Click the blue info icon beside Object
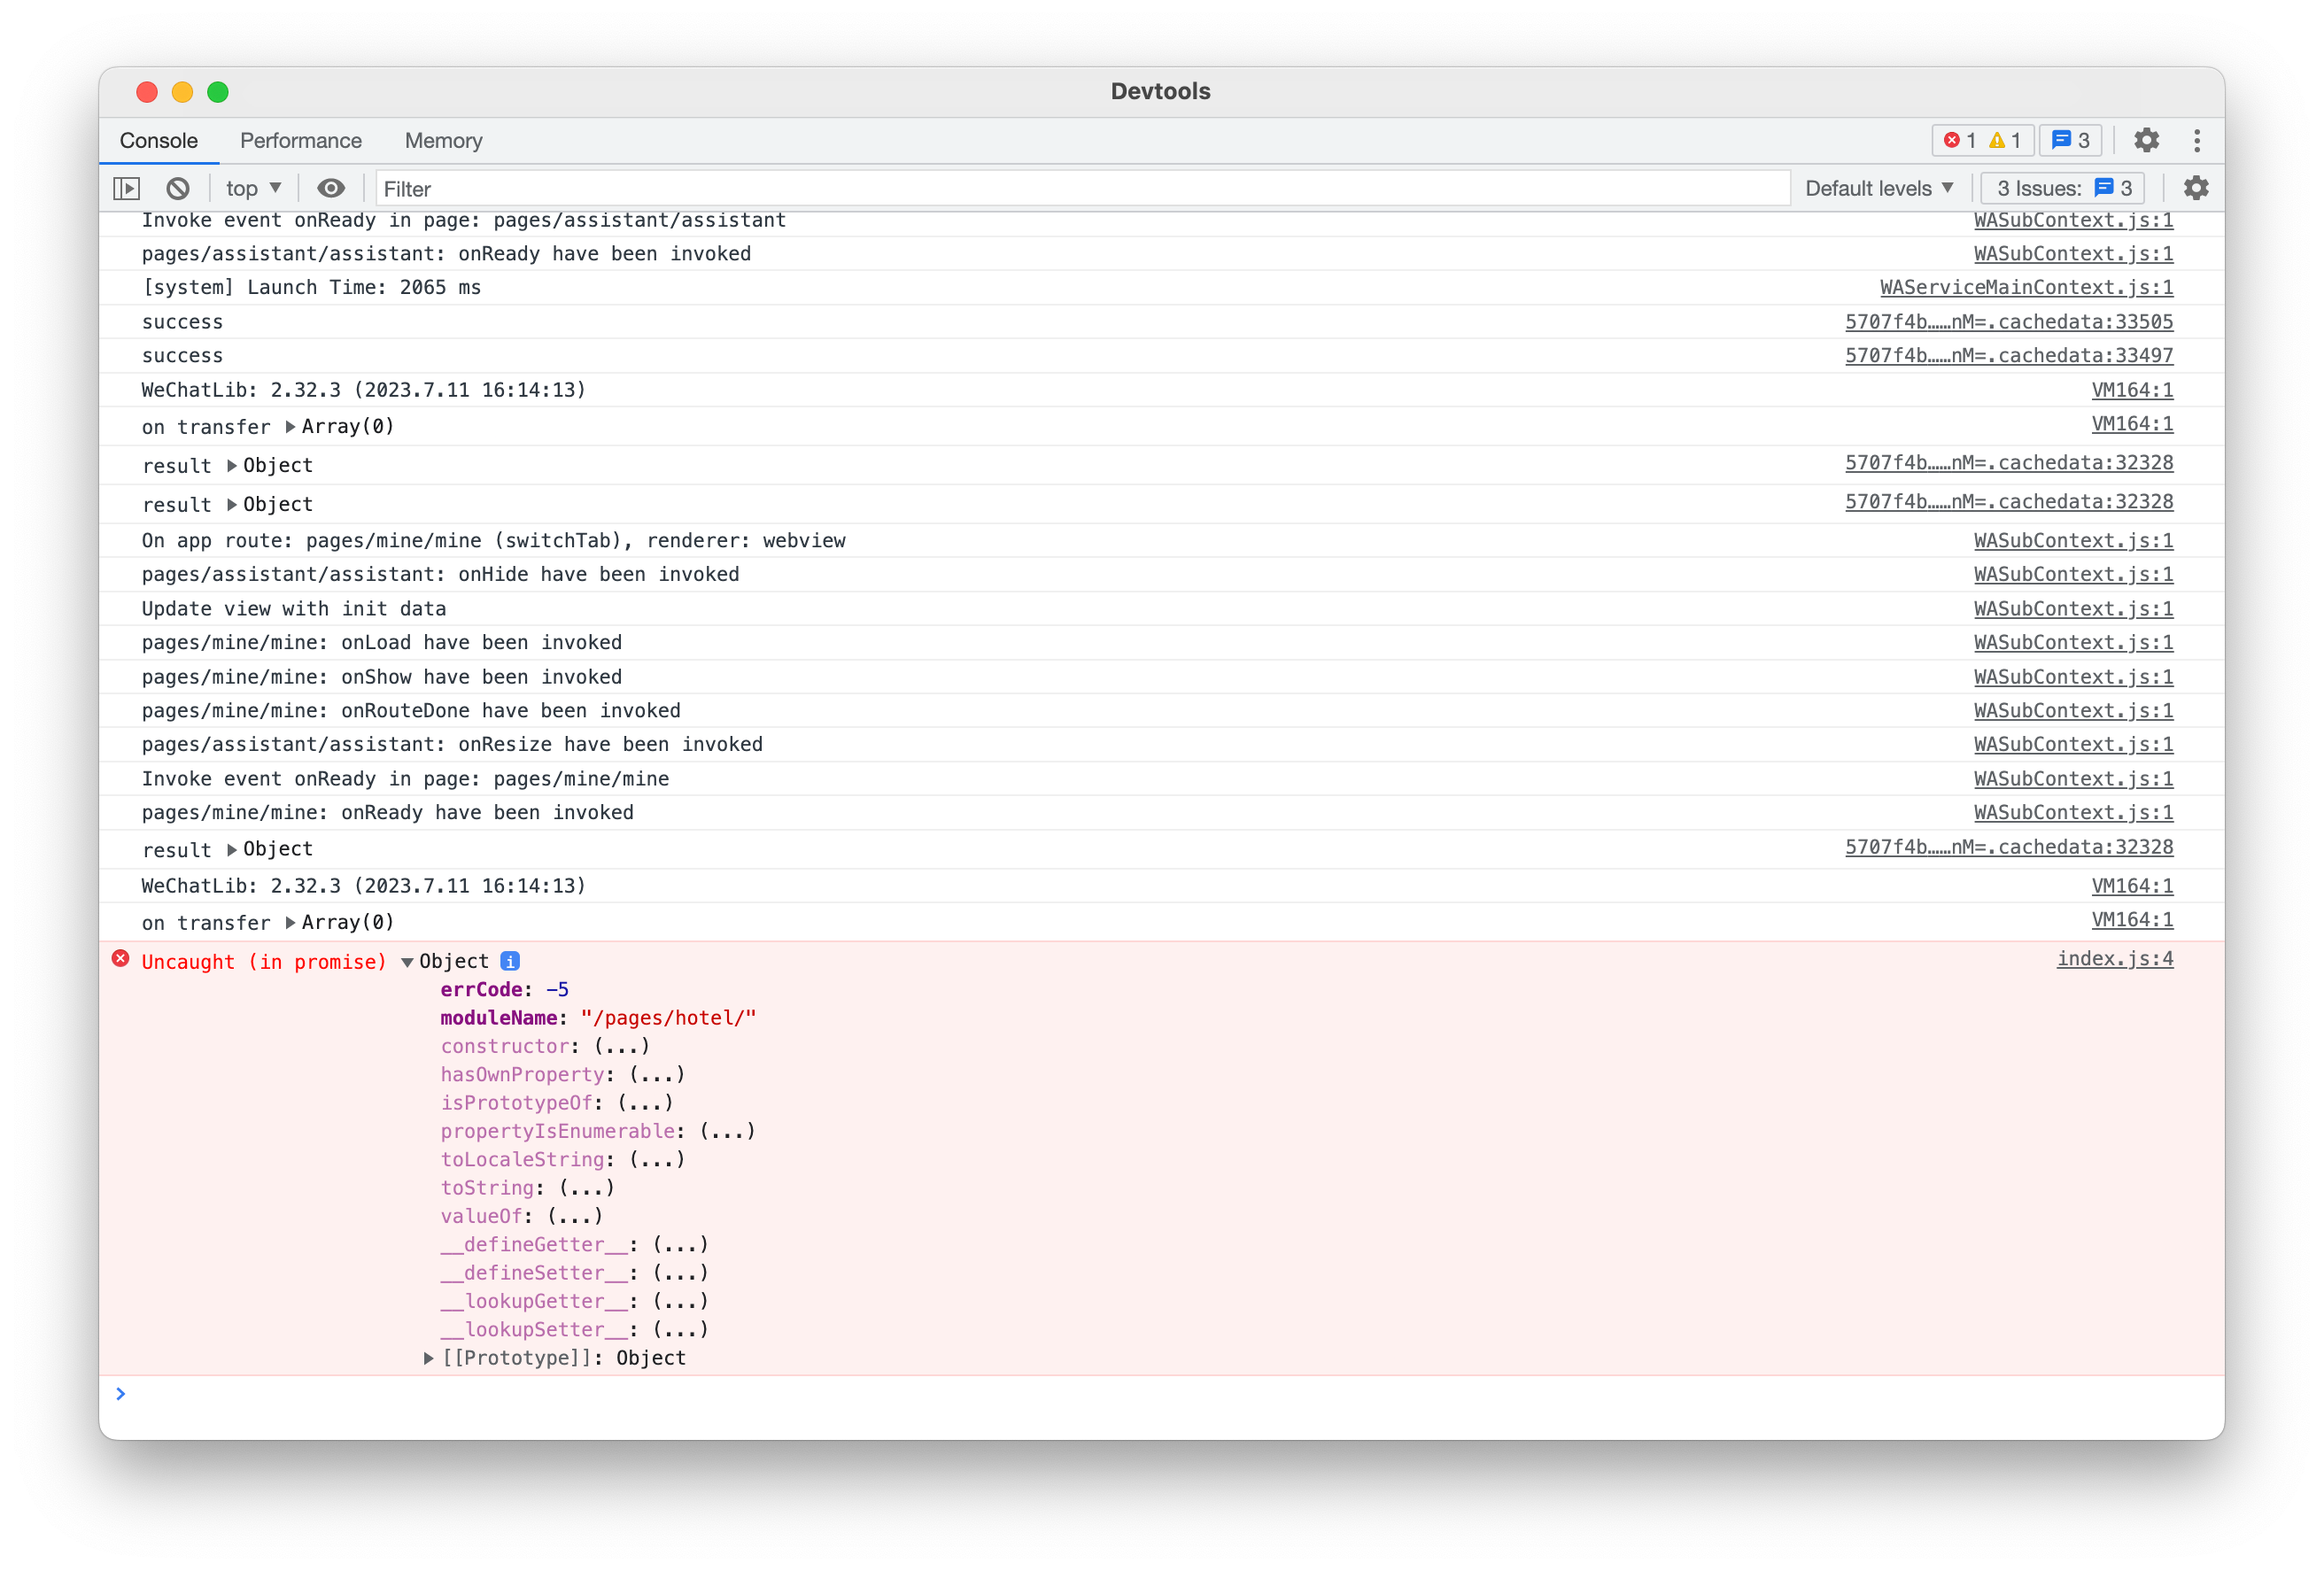The width and height of the screenshot is (2324, 1571). tap(510, 961)
